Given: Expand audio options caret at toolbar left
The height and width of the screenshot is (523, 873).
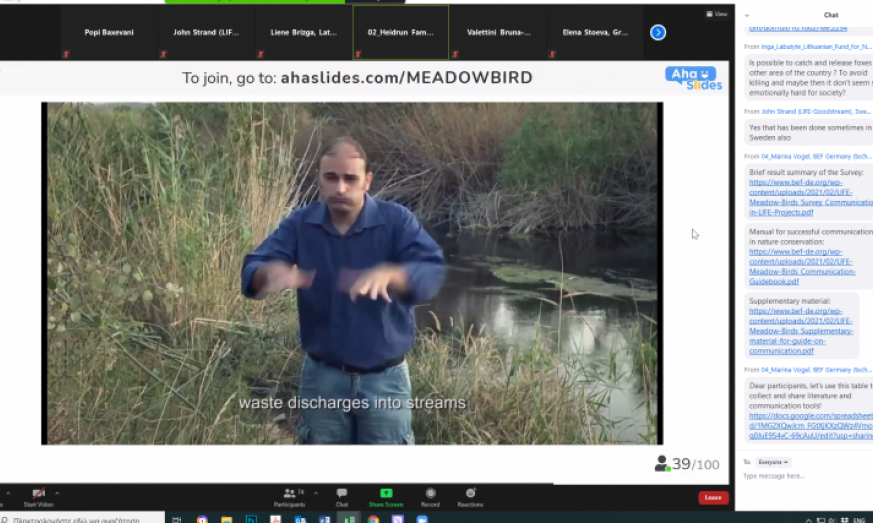Looking at the screenshot, I should 8,493.
